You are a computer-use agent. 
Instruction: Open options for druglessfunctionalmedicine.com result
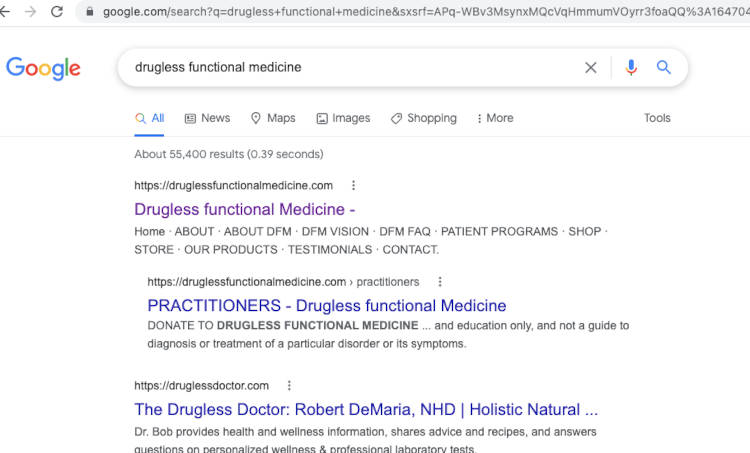[353, 185]
